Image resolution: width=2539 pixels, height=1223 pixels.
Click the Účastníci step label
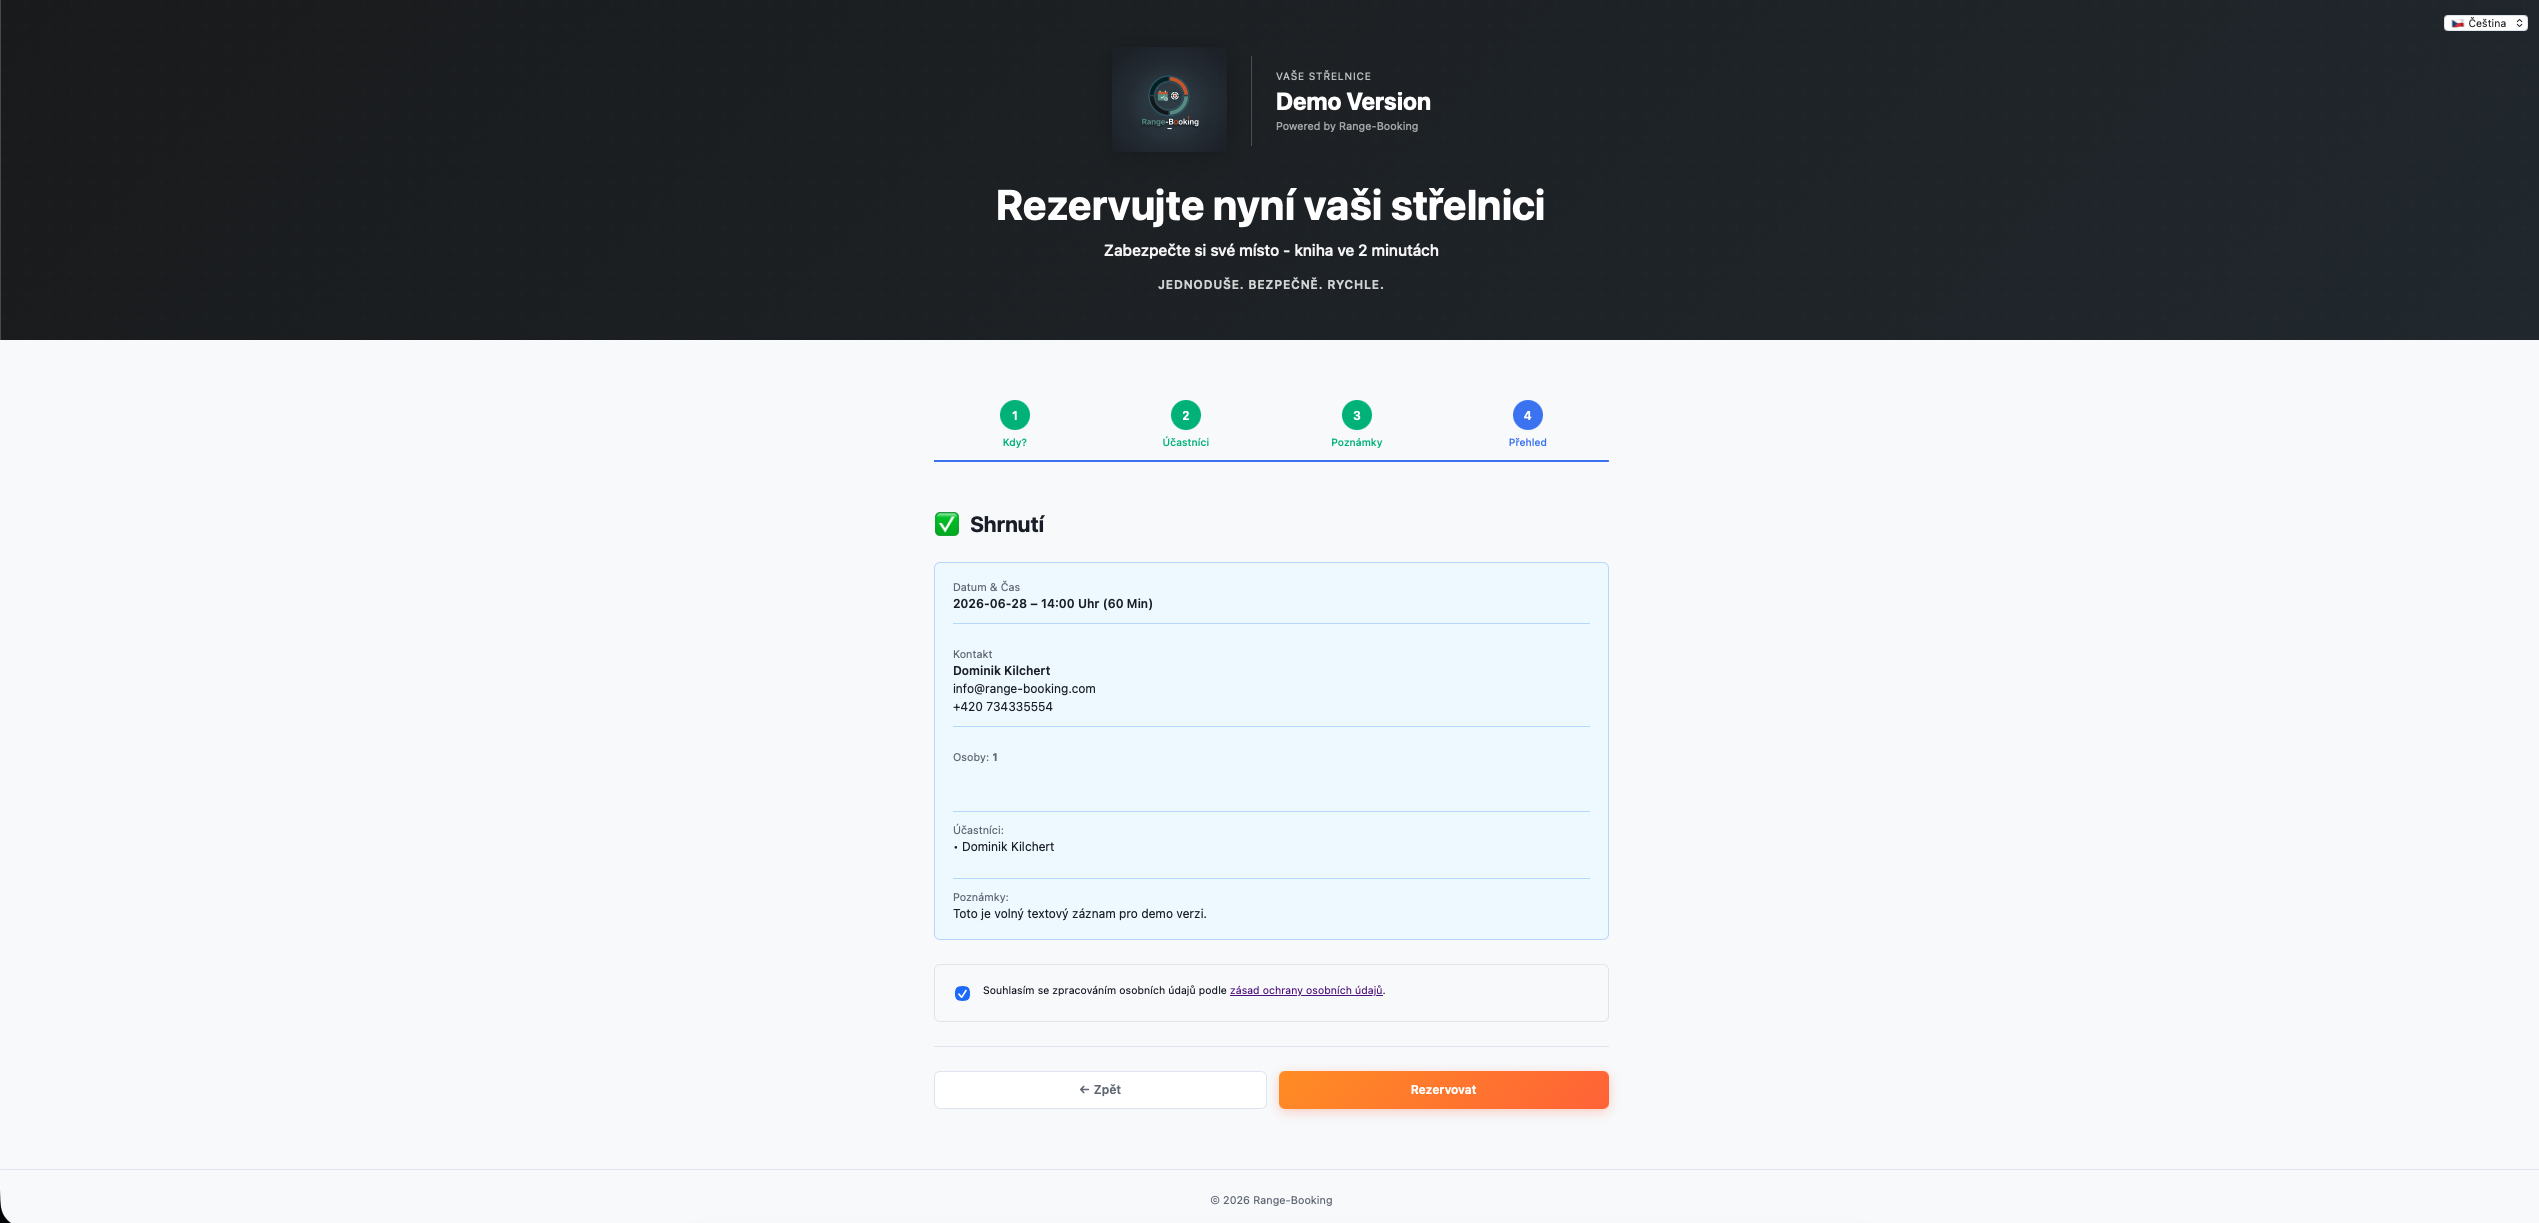[1185, 442]
